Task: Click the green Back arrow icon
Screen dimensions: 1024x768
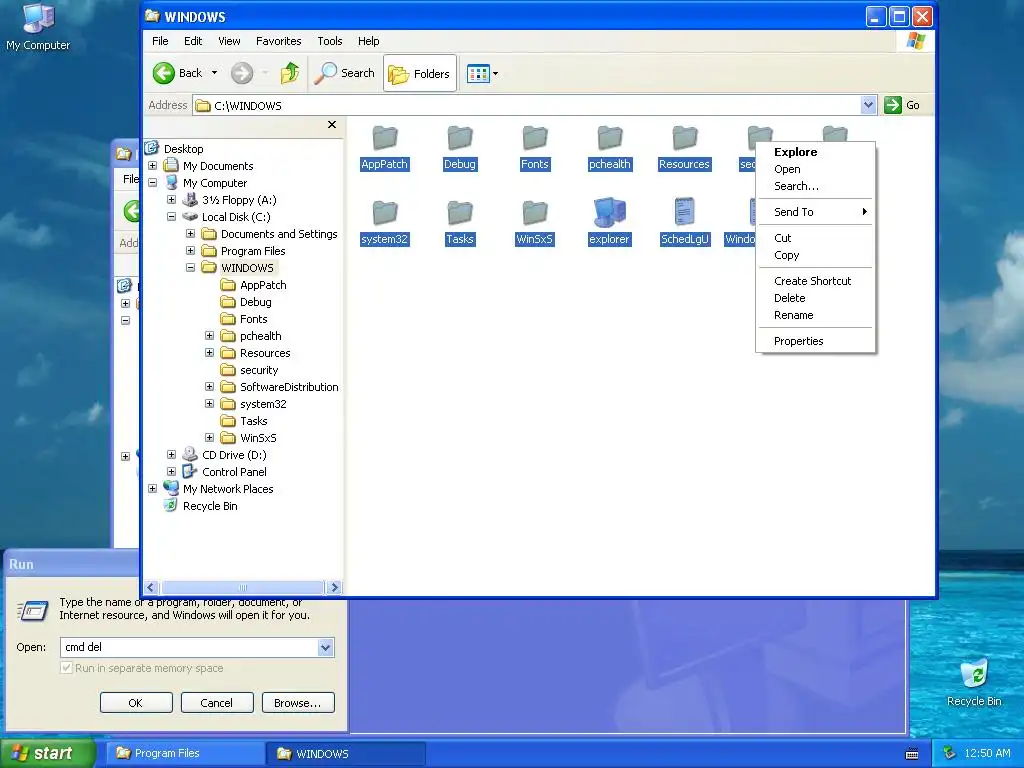Action: [x=164, y=73]
